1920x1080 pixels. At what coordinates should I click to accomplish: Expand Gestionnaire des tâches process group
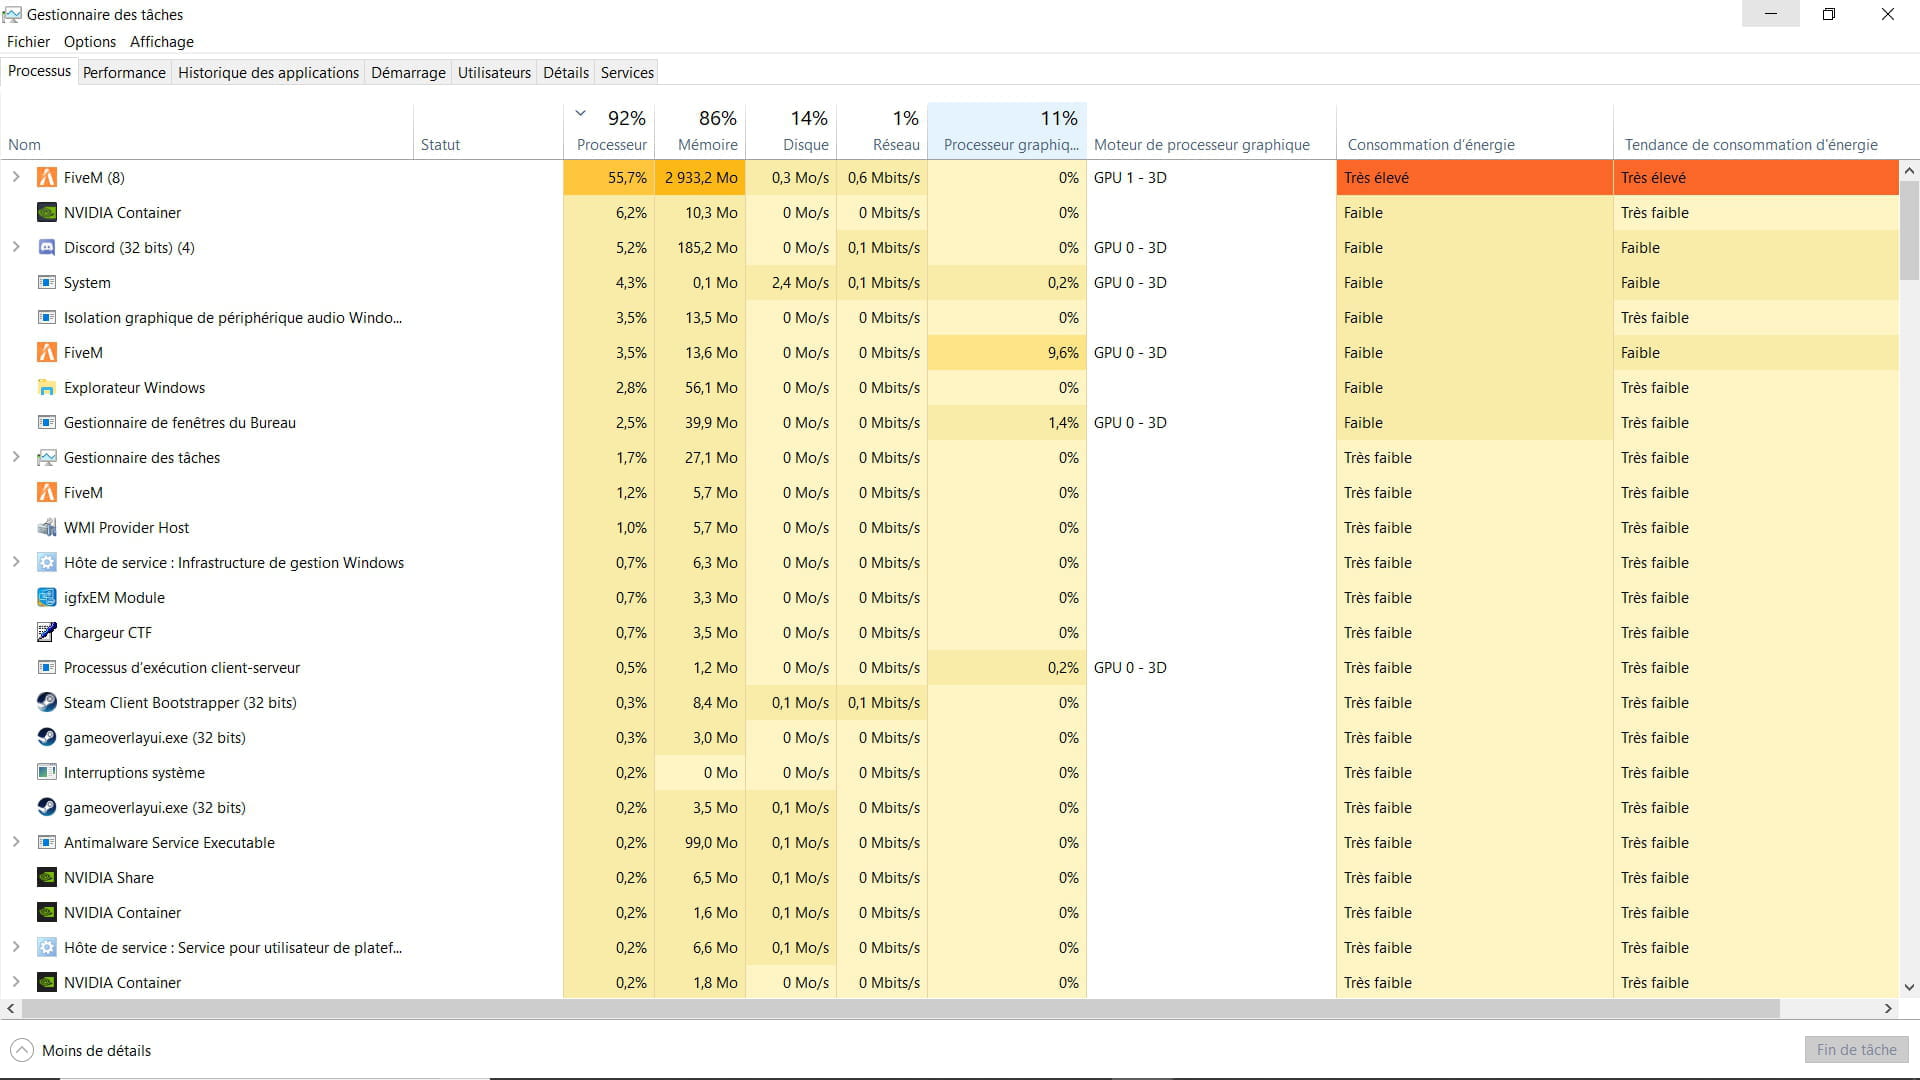point(16,457)
